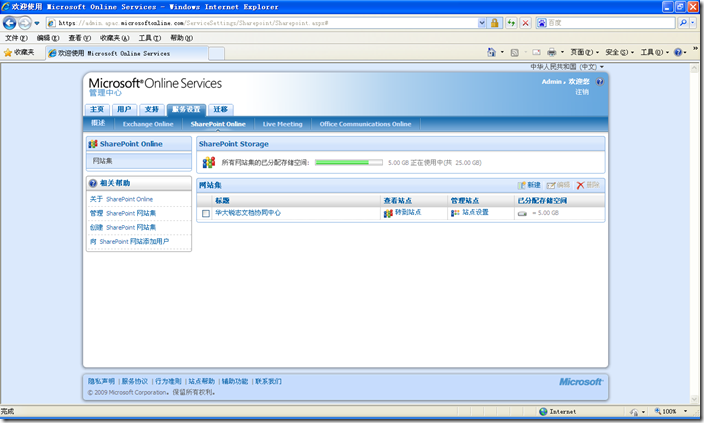
Task: Open the 工具 menu in menu bar
Action: pyautogui.click(x=150, y=38)
